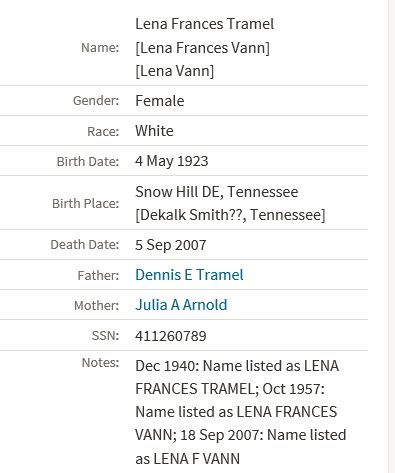Screen dimensions: 395x473
Task: Click the Gender value Female
Action: pyautogui.click(x=160, y=101)
